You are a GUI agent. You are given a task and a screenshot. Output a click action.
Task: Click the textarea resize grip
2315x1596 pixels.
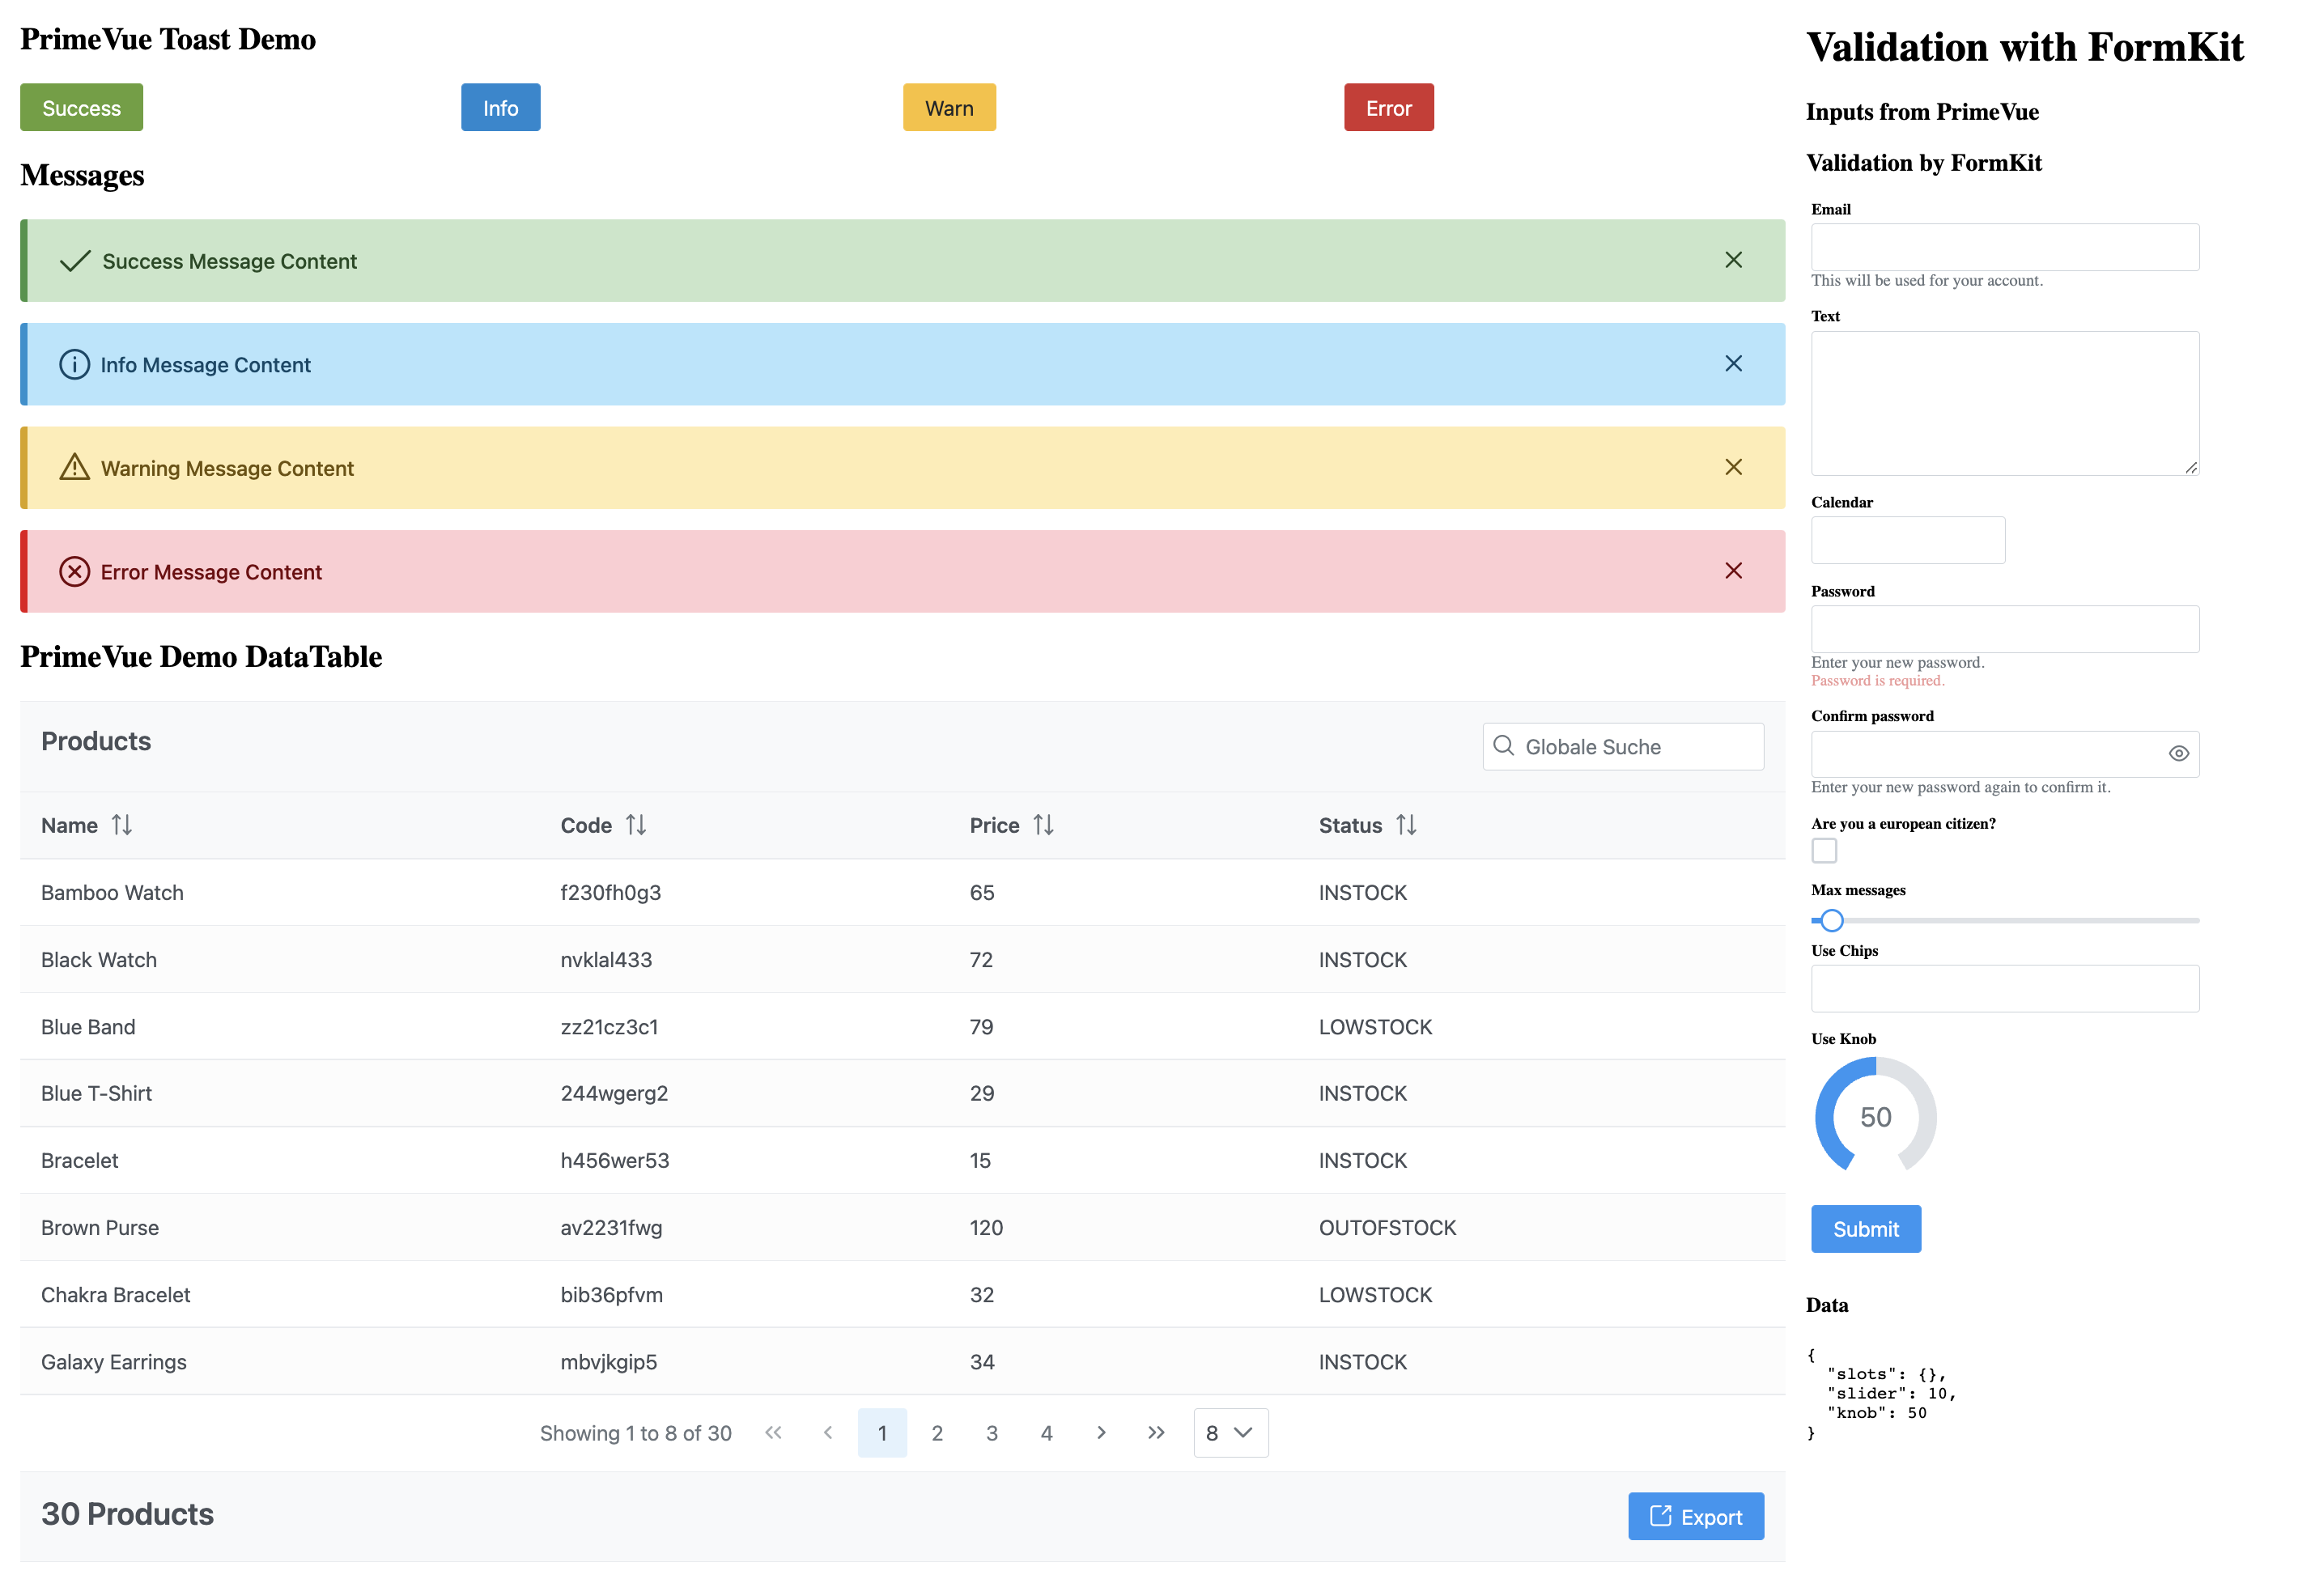(2191, 467)
